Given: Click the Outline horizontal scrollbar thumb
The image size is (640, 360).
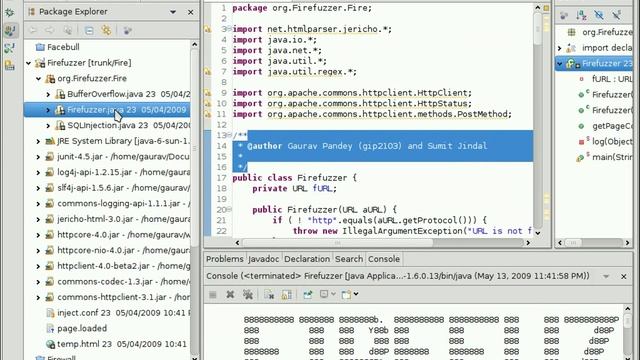Looking at the screenshot, I should [x=573, y=243].
